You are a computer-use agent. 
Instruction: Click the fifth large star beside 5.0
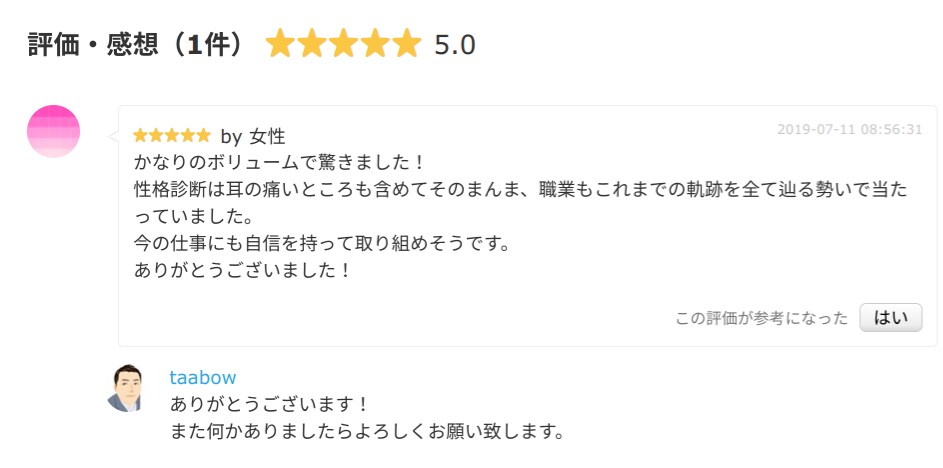point(407,43)
